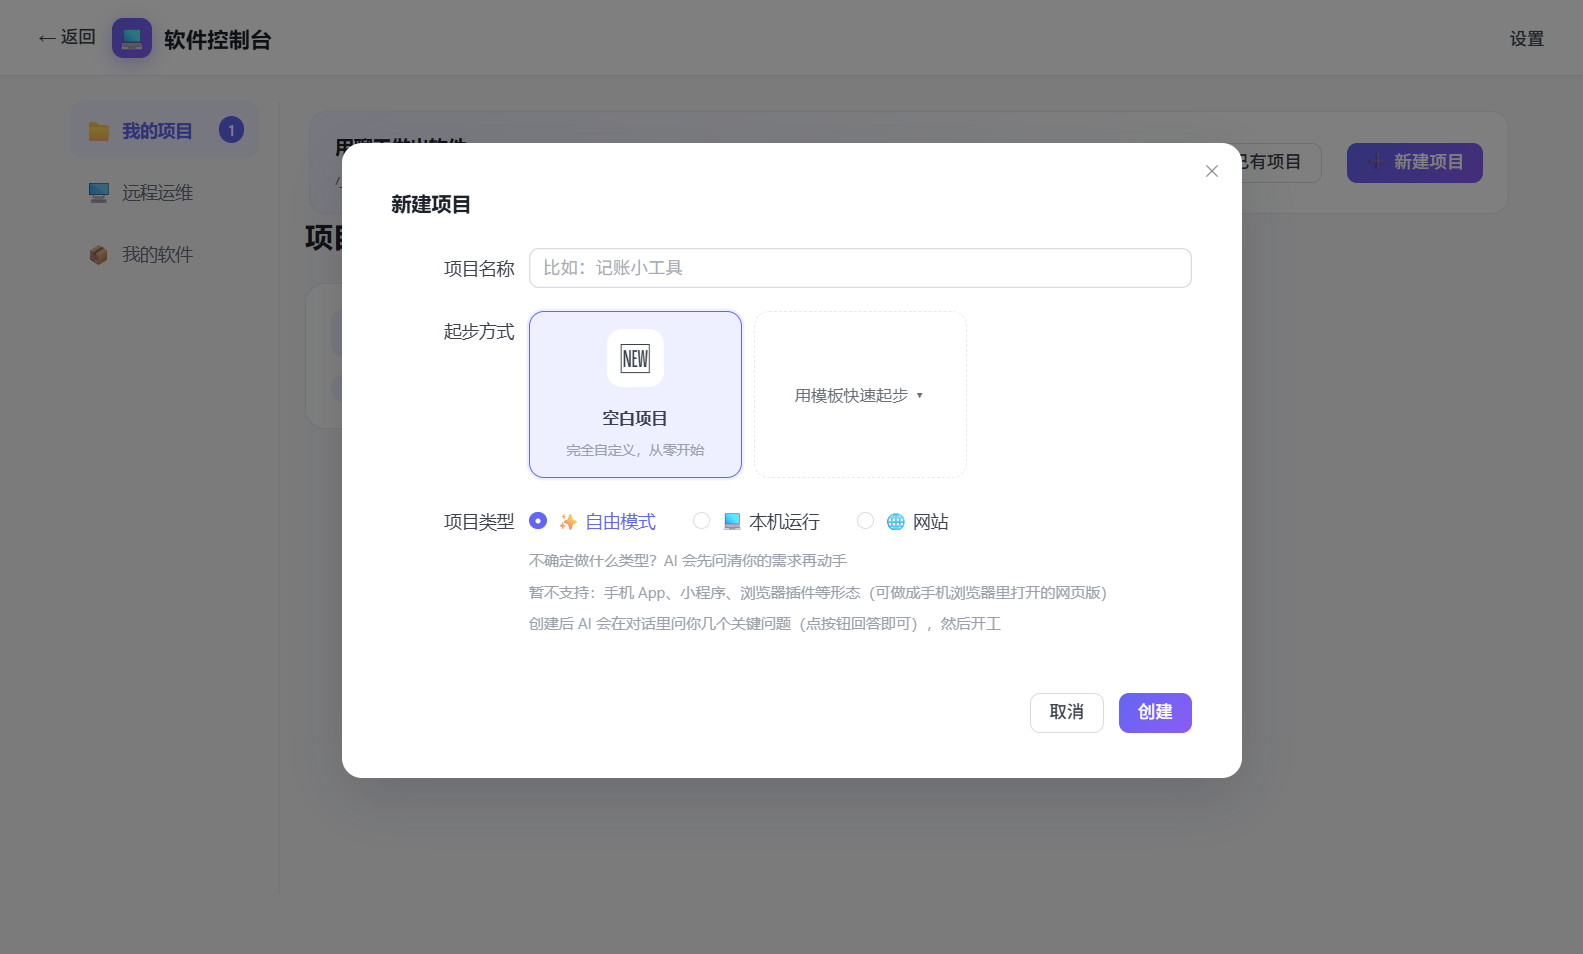Click the package icon beside 我的软件
This screenshot has height=954, width=1583.
tap(98, 255)
